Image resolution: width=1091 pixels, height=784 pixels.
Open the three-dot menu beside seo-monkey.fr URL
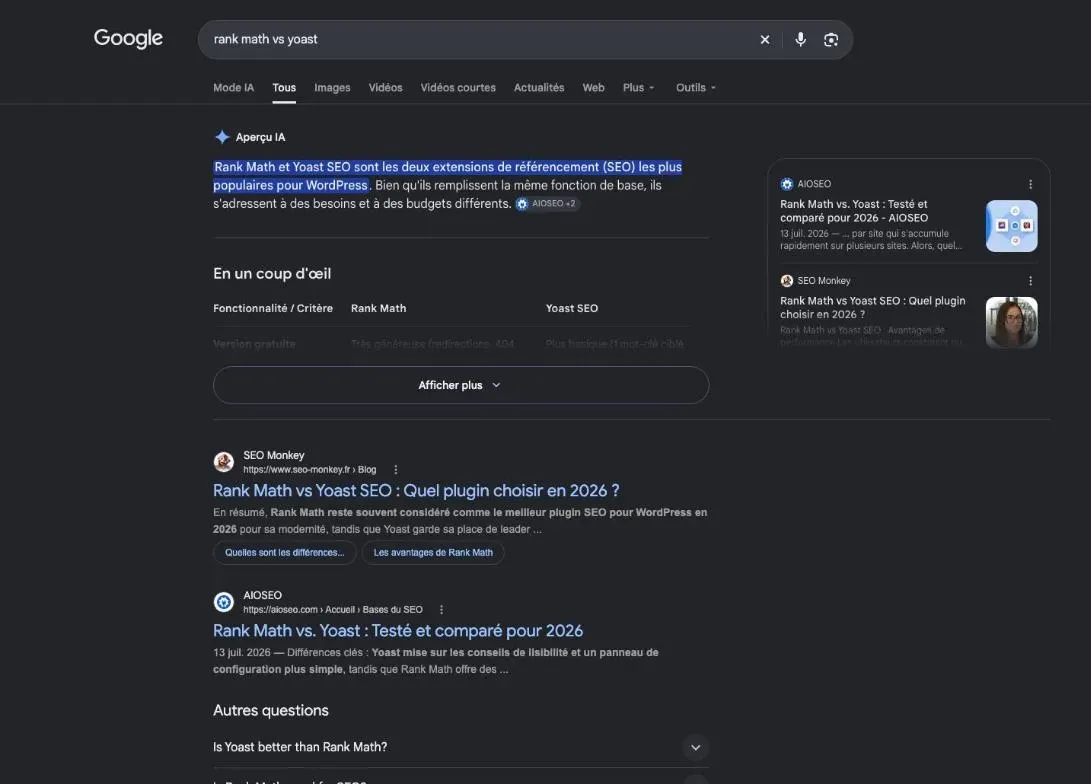pyautogui.click(x=396, y=470)
